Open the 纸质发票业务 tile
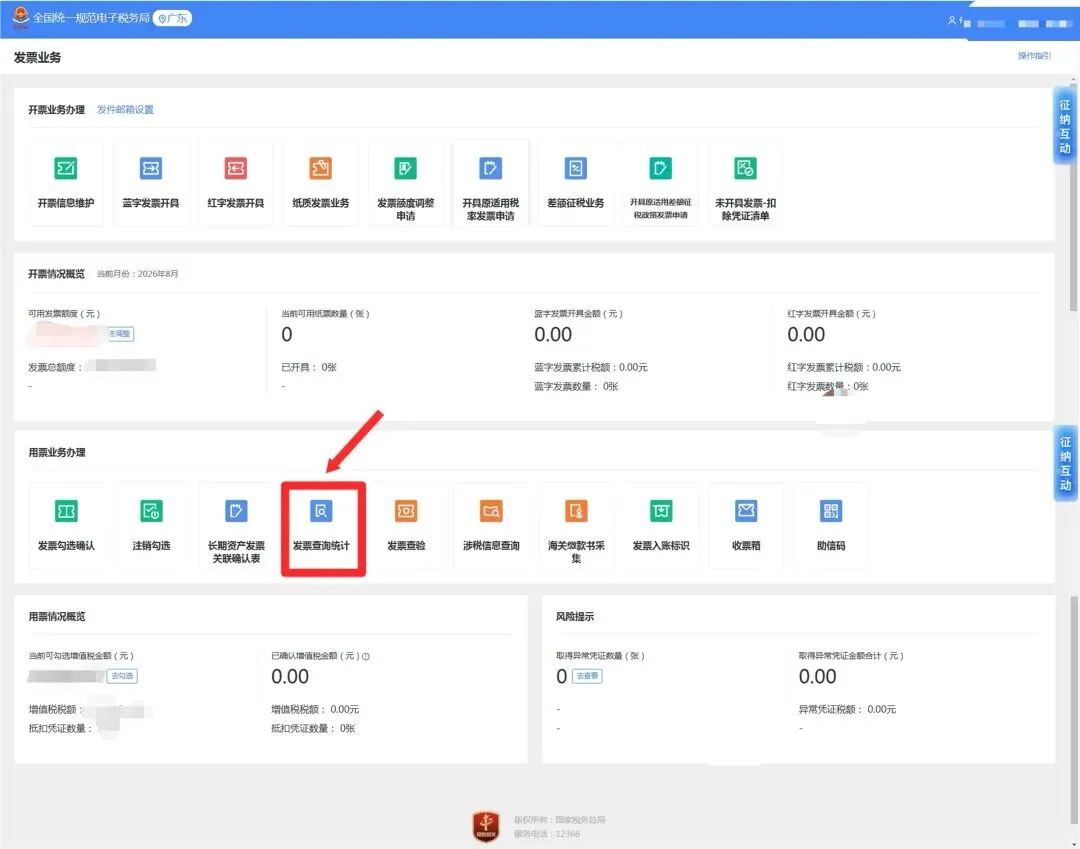1080x849 pixels. point(320,182)
